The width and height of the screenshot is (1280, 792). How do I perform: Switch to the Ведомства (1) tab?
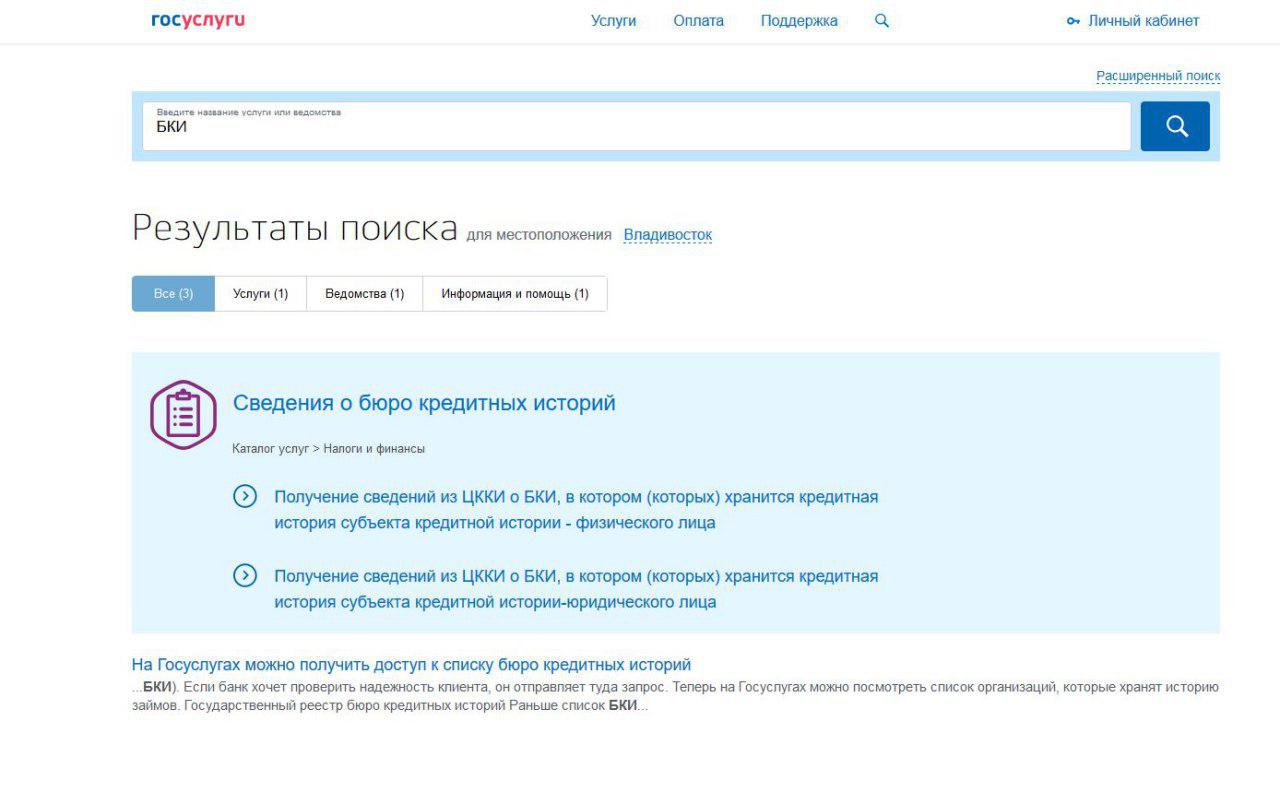tap(364, 294)
